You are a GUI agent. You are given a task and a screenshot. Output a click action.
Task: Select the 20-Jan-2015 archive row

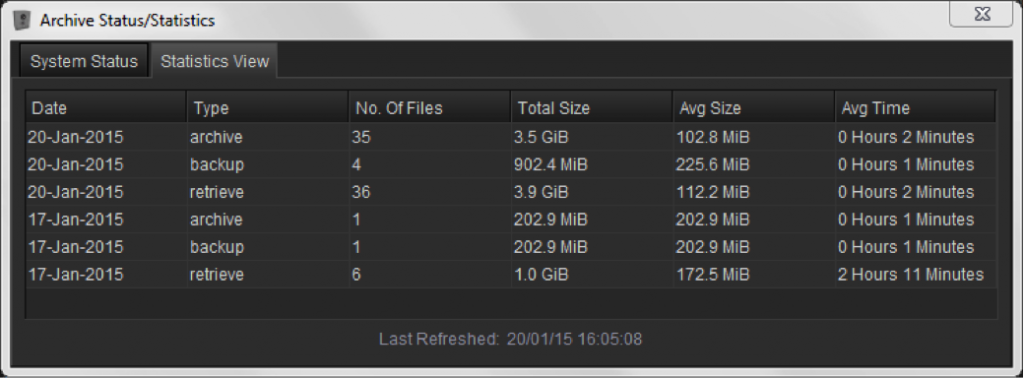(x=511, y=137)
